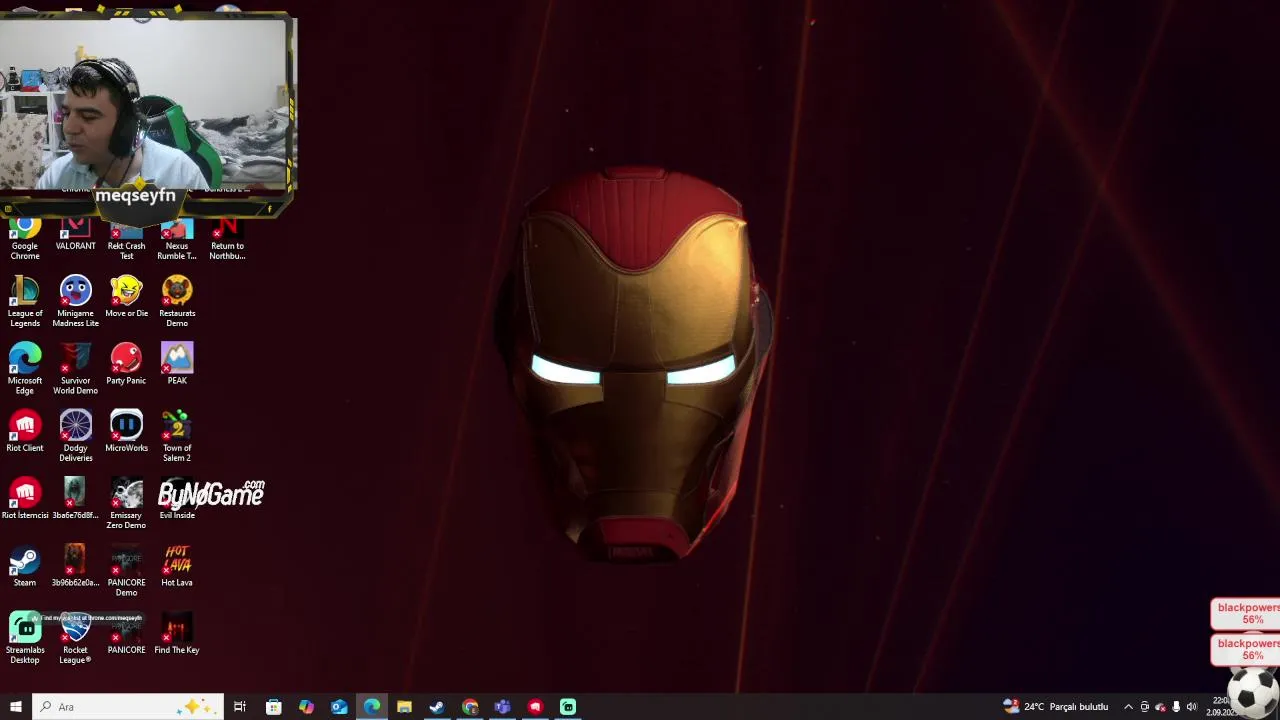Select the Hot Lava desktop icon
This screenshot has height=720, width=1280.
point(177,565)
